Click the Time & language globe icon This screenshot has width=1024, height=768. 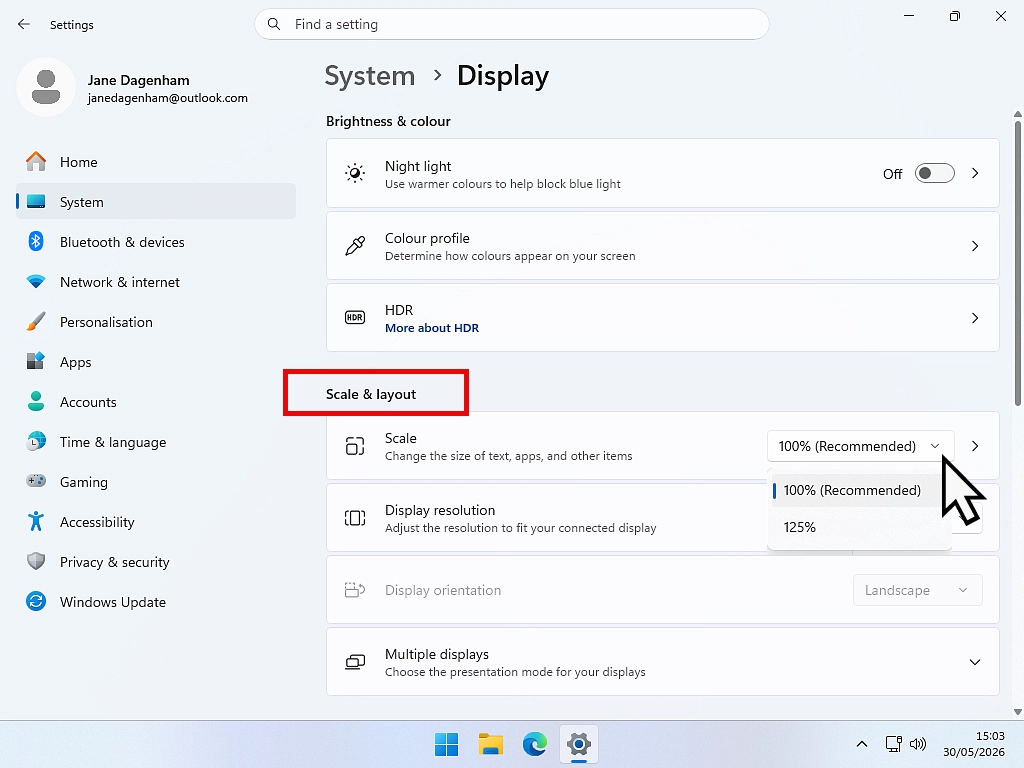[x=36, y=441]
